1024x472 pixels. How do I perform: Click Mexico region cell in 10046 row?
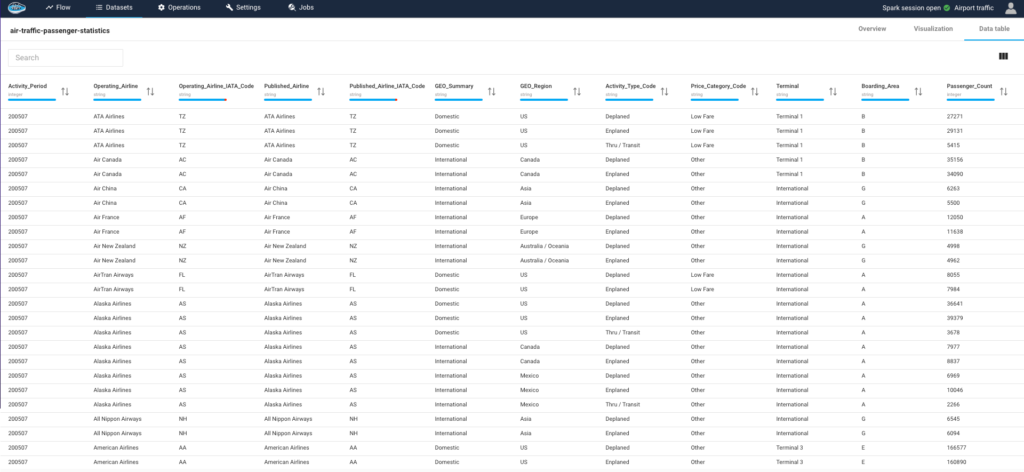click(529, 390)
